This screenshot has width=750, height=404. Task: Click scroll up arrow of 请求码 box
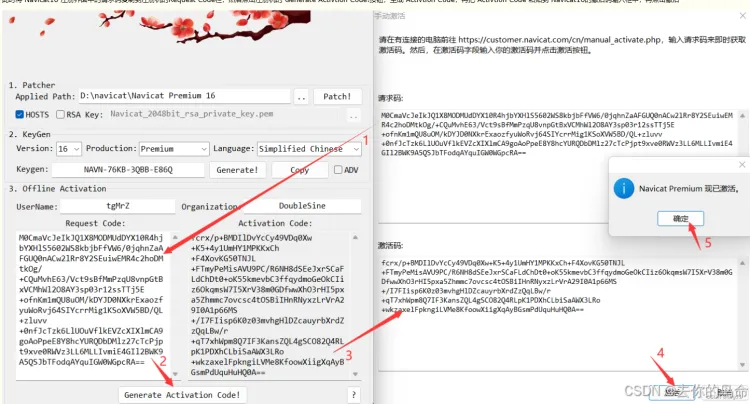click(x=742, y=116)
